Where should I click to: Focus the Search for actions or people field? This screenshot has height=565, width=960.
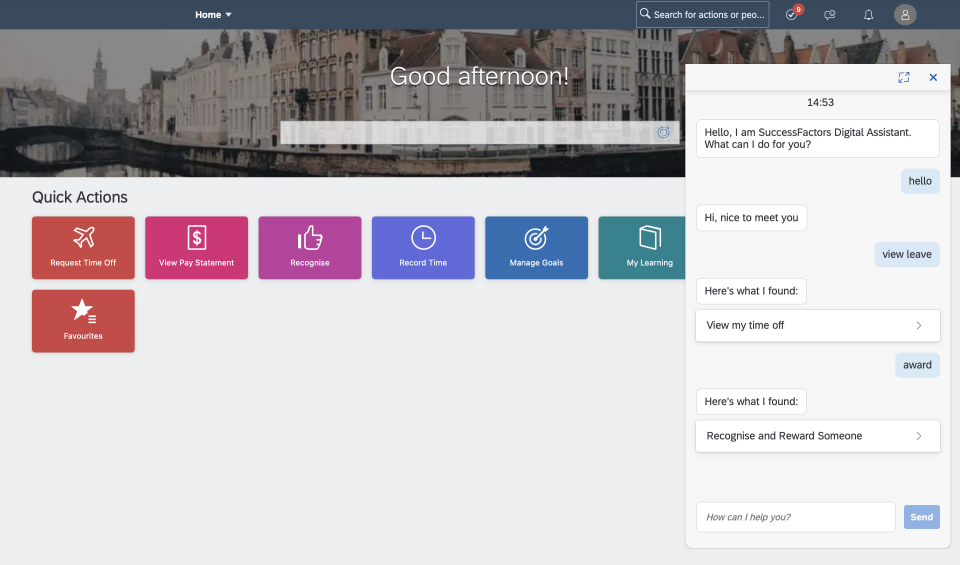coord(702,14)
